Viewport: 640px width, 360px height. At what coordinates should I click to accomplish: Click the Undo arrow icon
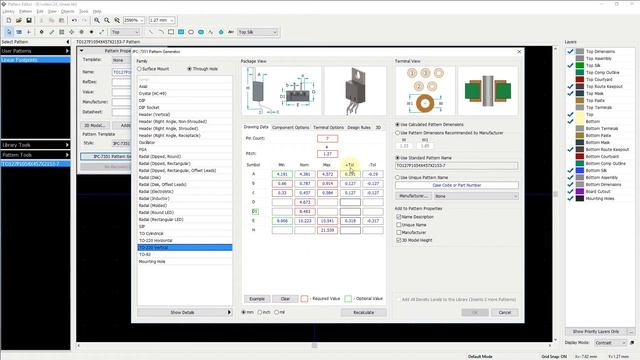pyautogui.click(x=74, y=20)
